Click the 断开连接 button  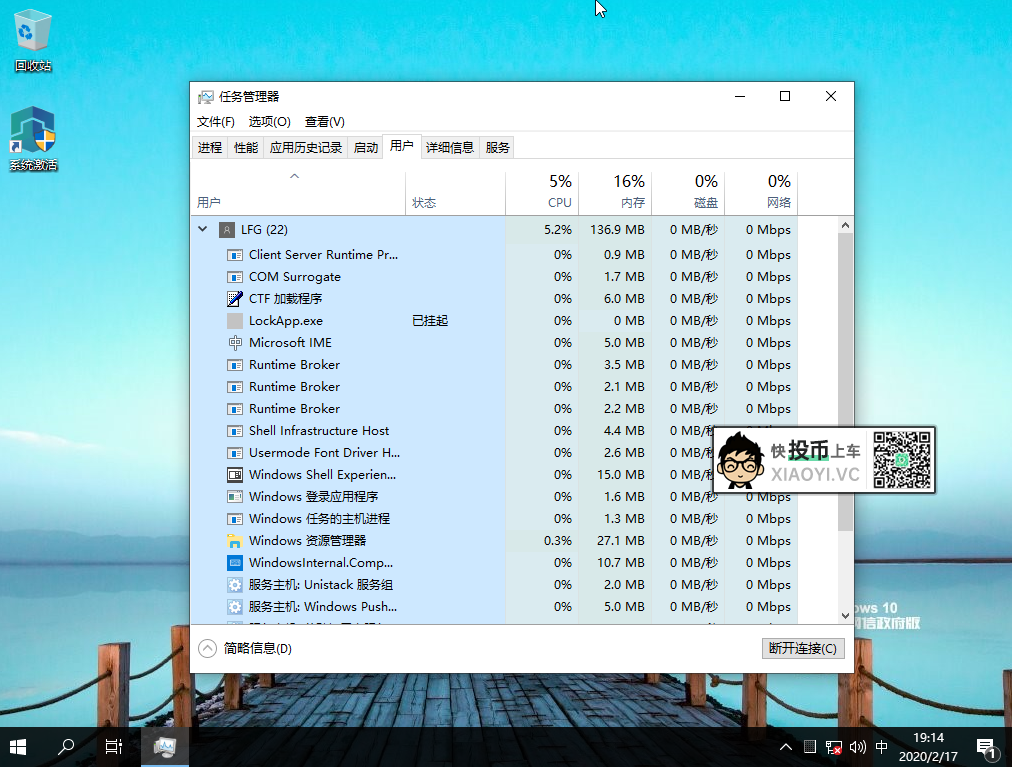tap(802, 648)
